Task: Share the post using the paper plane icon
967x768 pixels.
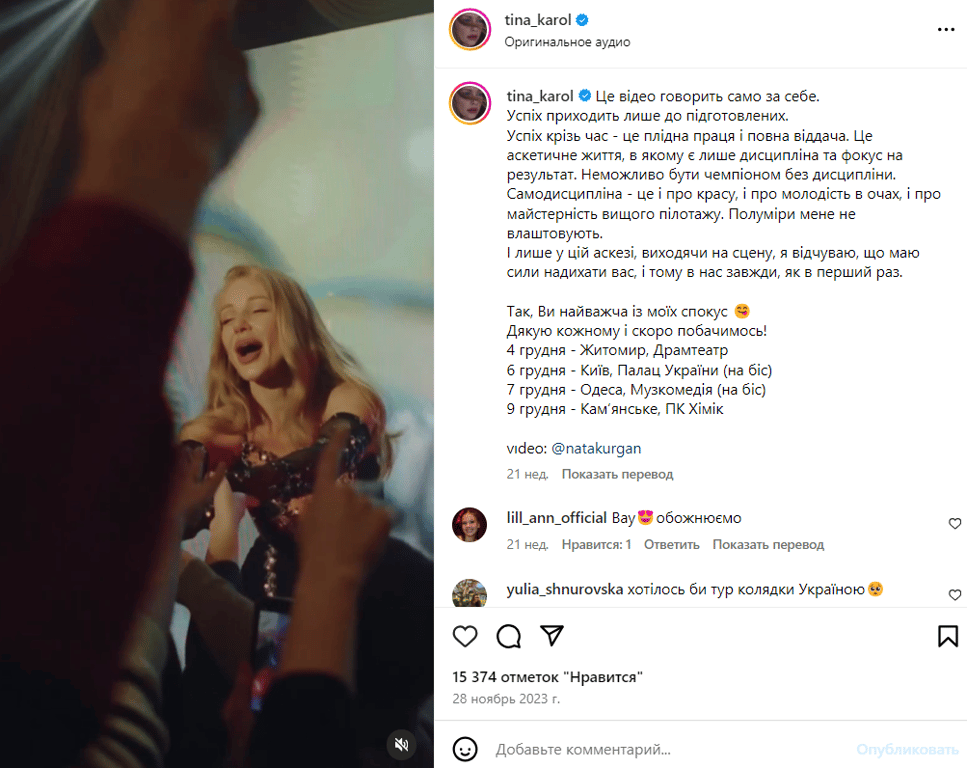Action: [x=551, y=636]
